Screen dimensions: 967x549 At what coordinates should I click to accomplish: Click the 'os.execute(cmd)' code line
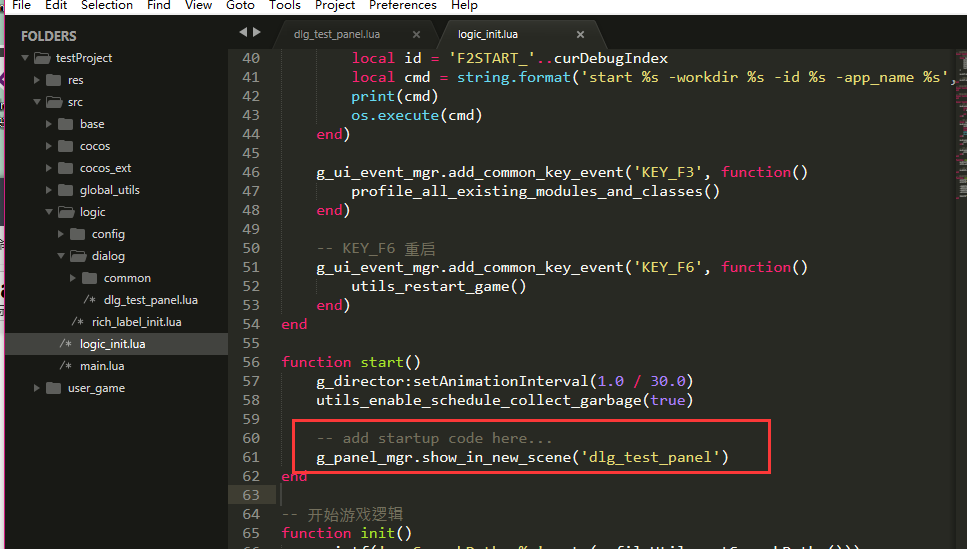pos(416,115)
